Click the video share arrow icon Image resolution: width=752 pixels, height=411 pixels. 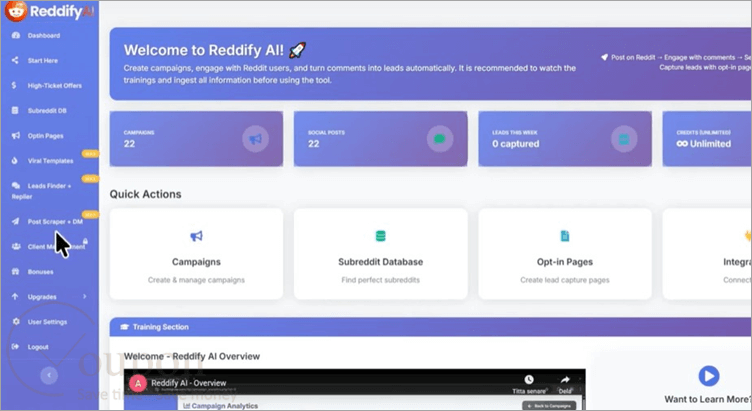pos(565,379)
